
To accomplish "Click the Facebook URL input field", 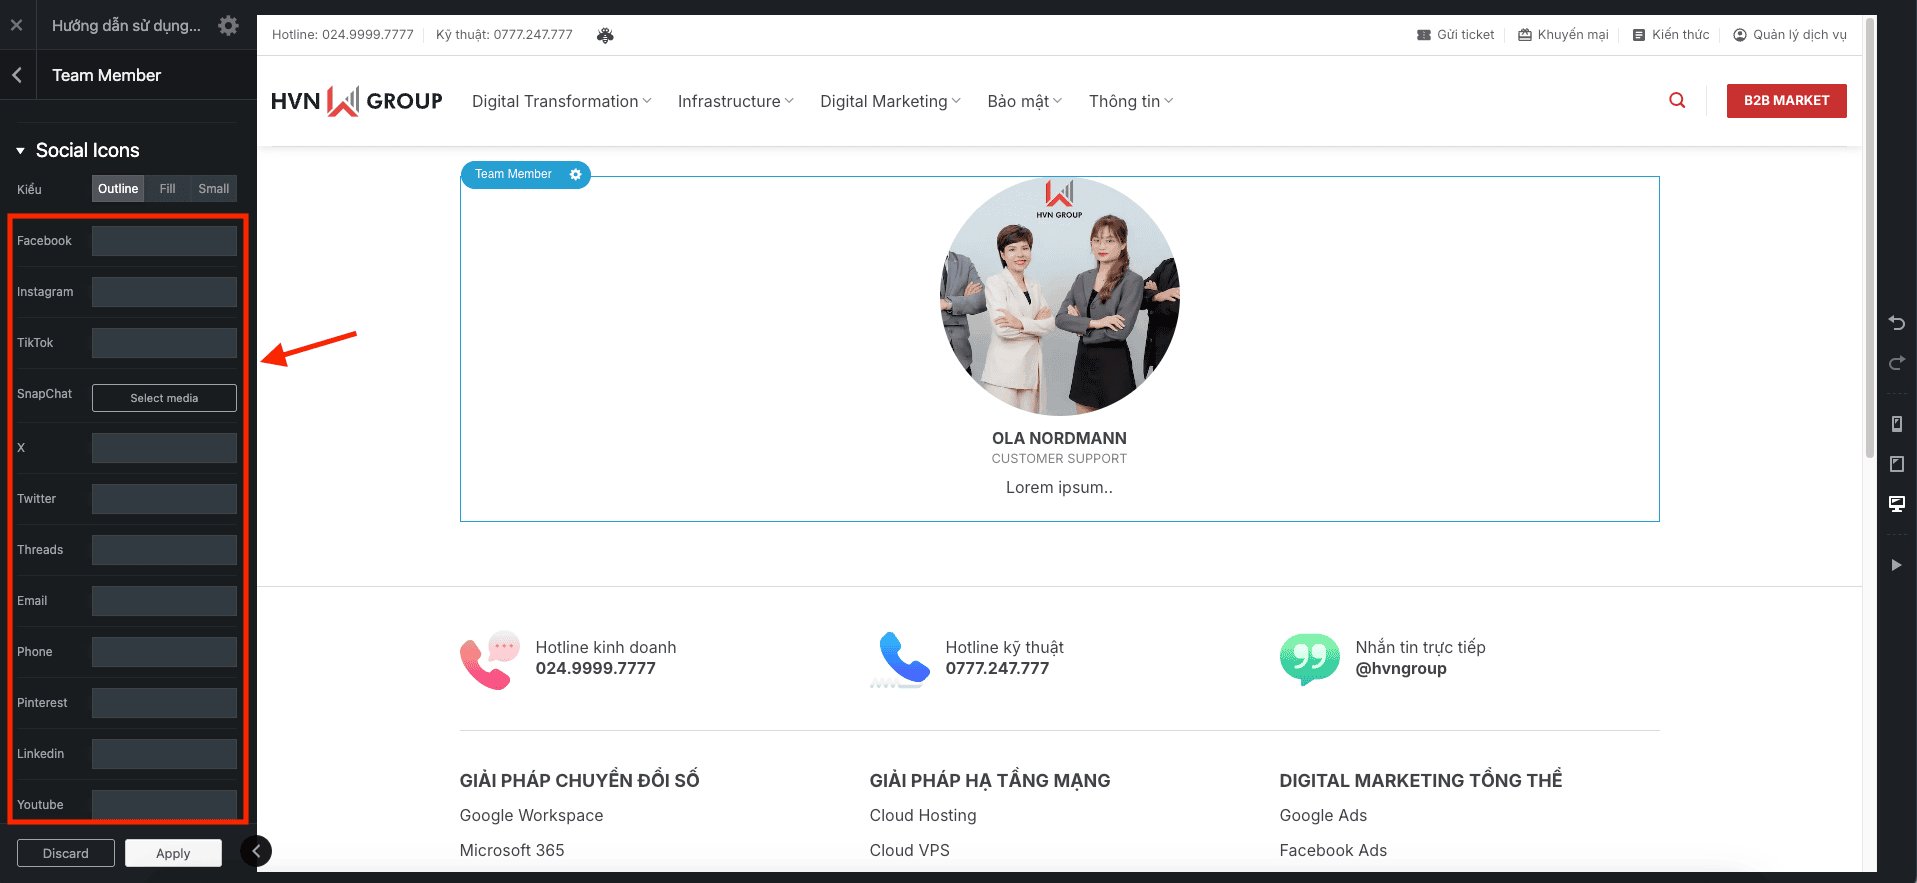I will [164, 241].
